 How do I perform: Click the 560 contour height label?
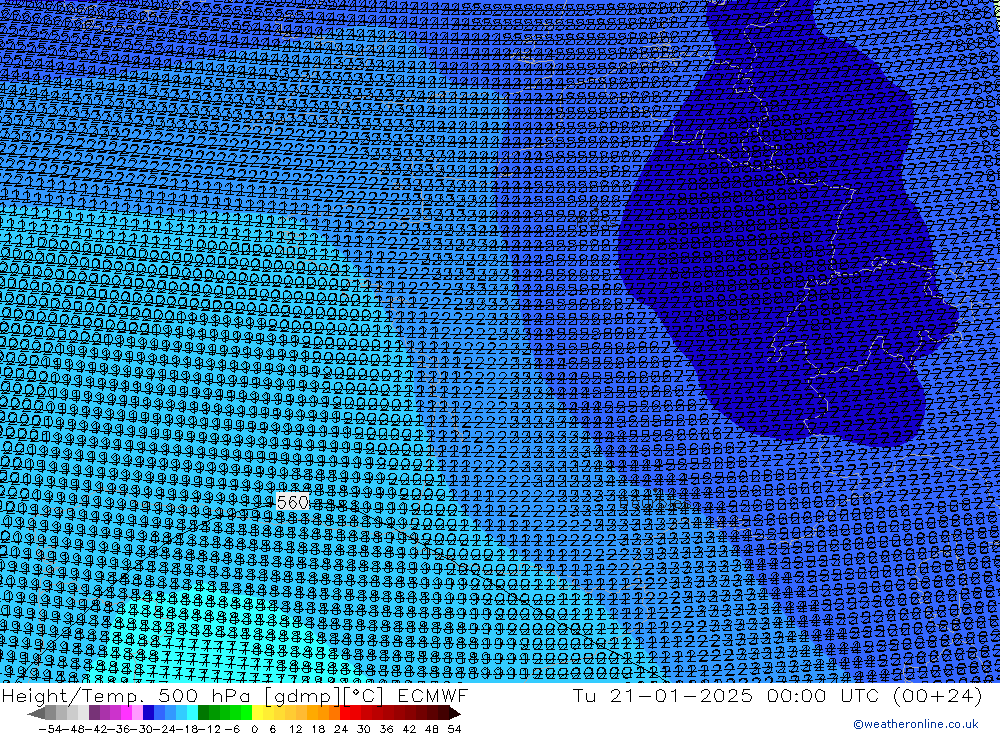tap(293, 502)
